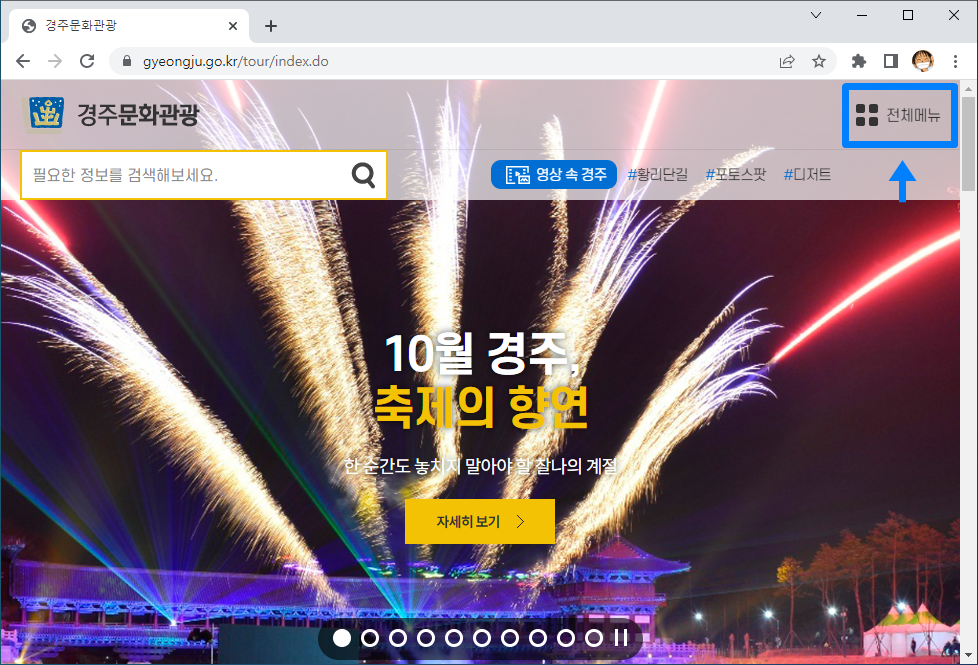Pause the slideshow autoplay
Viewport: 978px width, 665px height.
pos(621,638)
